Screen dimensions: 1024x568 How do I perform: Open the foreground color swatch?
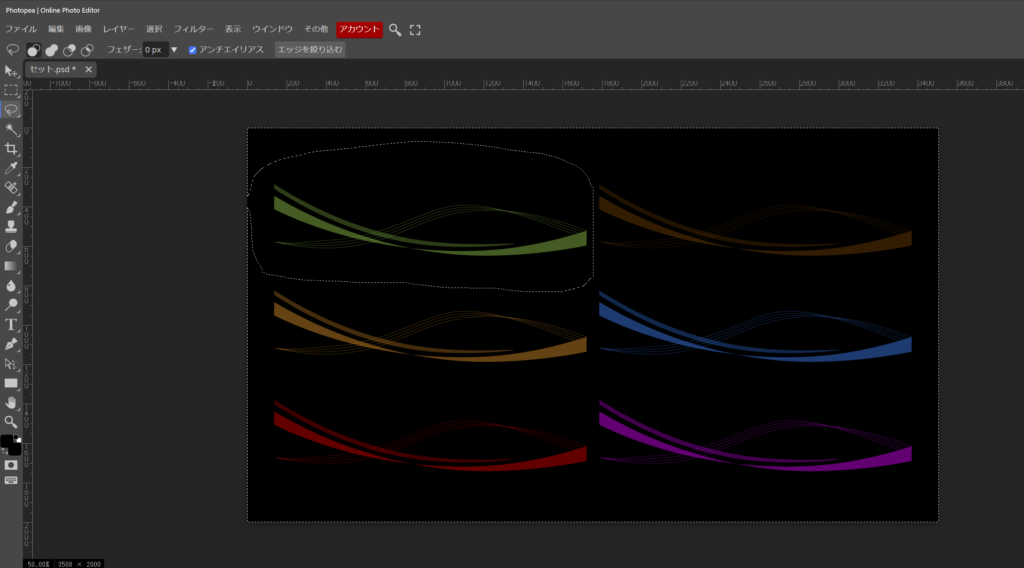coord(7,441)
